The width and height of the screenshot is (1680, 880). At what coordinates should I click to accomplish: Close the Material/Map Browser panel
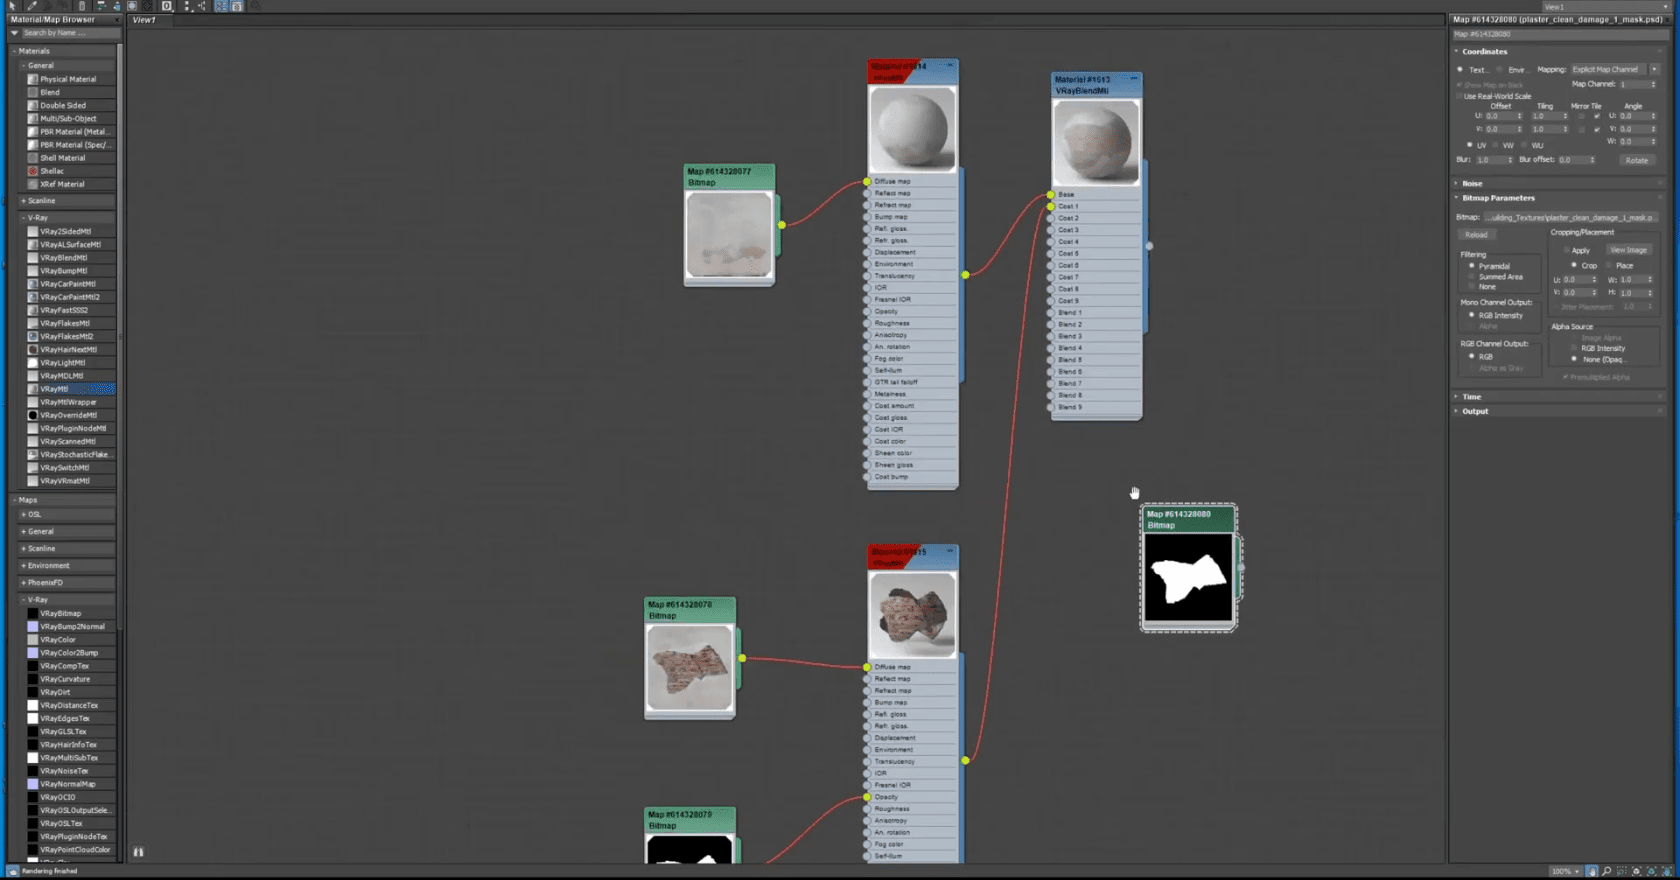click(x=116, y=19)
